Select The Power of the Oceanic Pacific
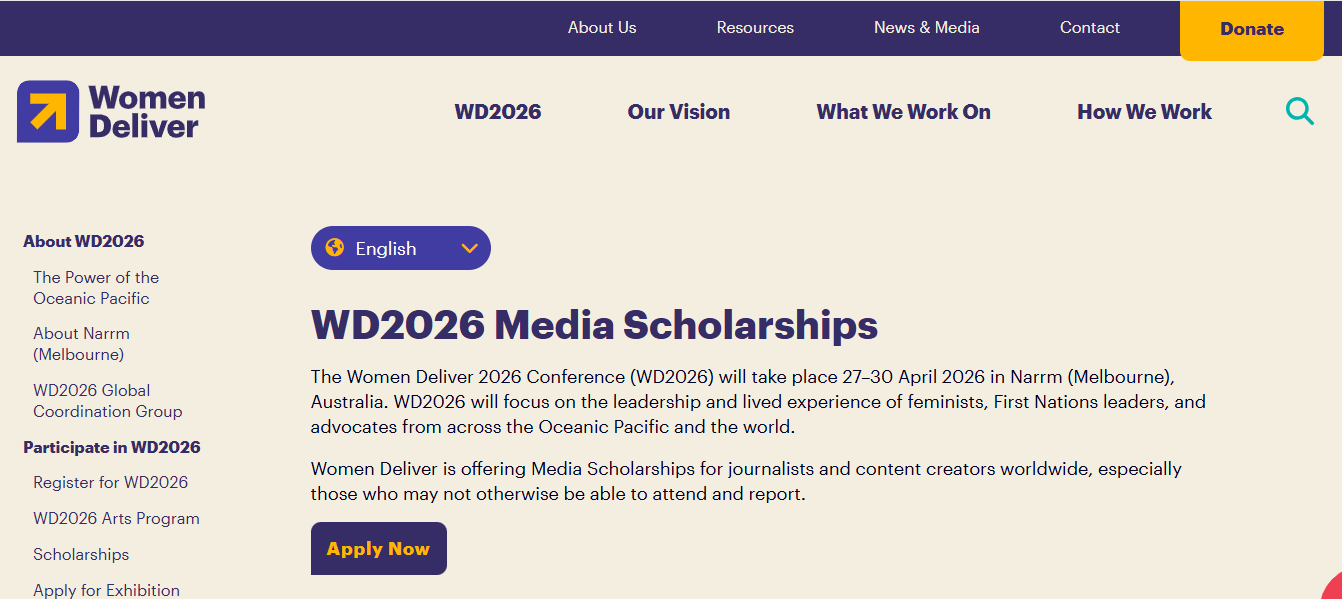Screen dimensions: 1342x599 coord(96,288)
